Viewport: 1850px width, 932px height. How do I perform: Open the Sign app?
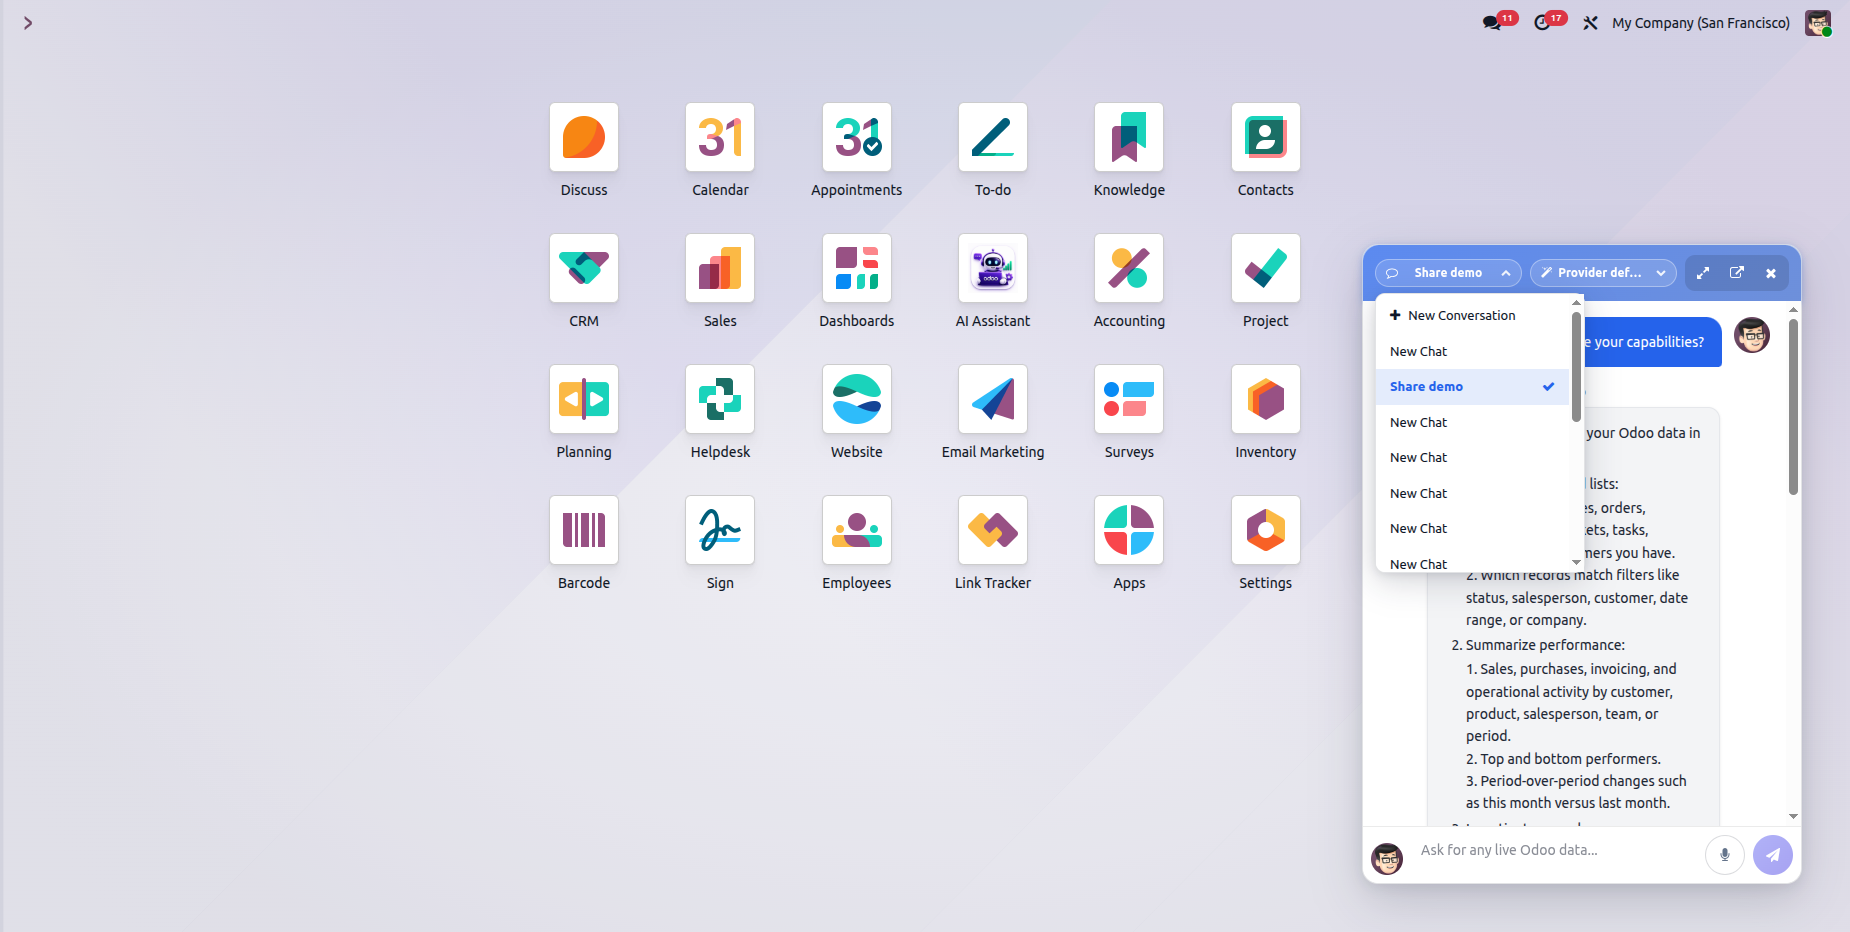[720, 530]
